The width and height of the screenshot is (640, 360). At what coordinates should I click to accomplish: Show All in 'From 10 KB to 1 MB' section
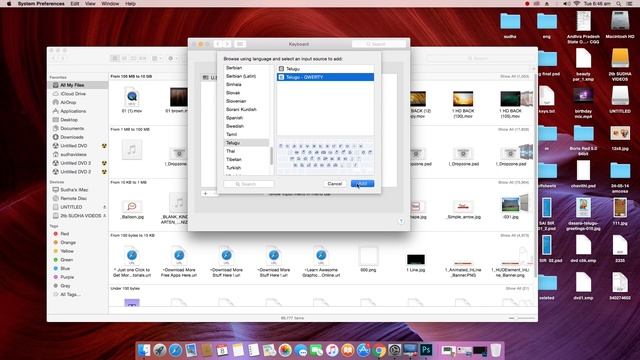click(513, 182)
